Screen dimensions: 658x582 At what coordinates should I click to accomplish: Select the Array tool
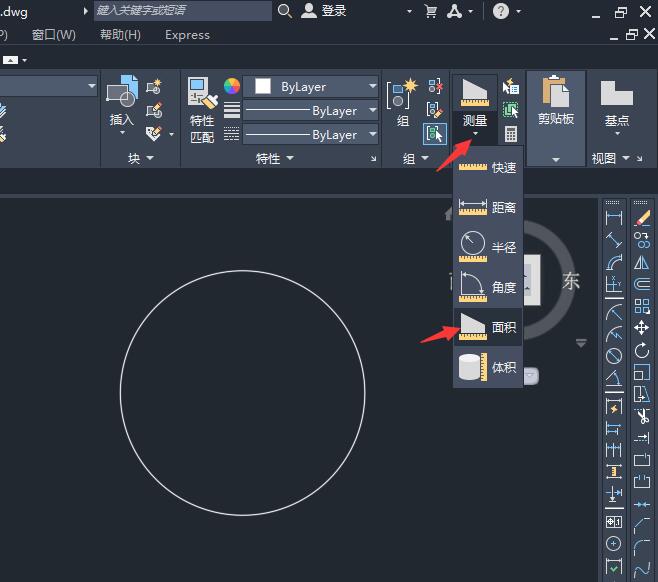(x=642, y=306)
